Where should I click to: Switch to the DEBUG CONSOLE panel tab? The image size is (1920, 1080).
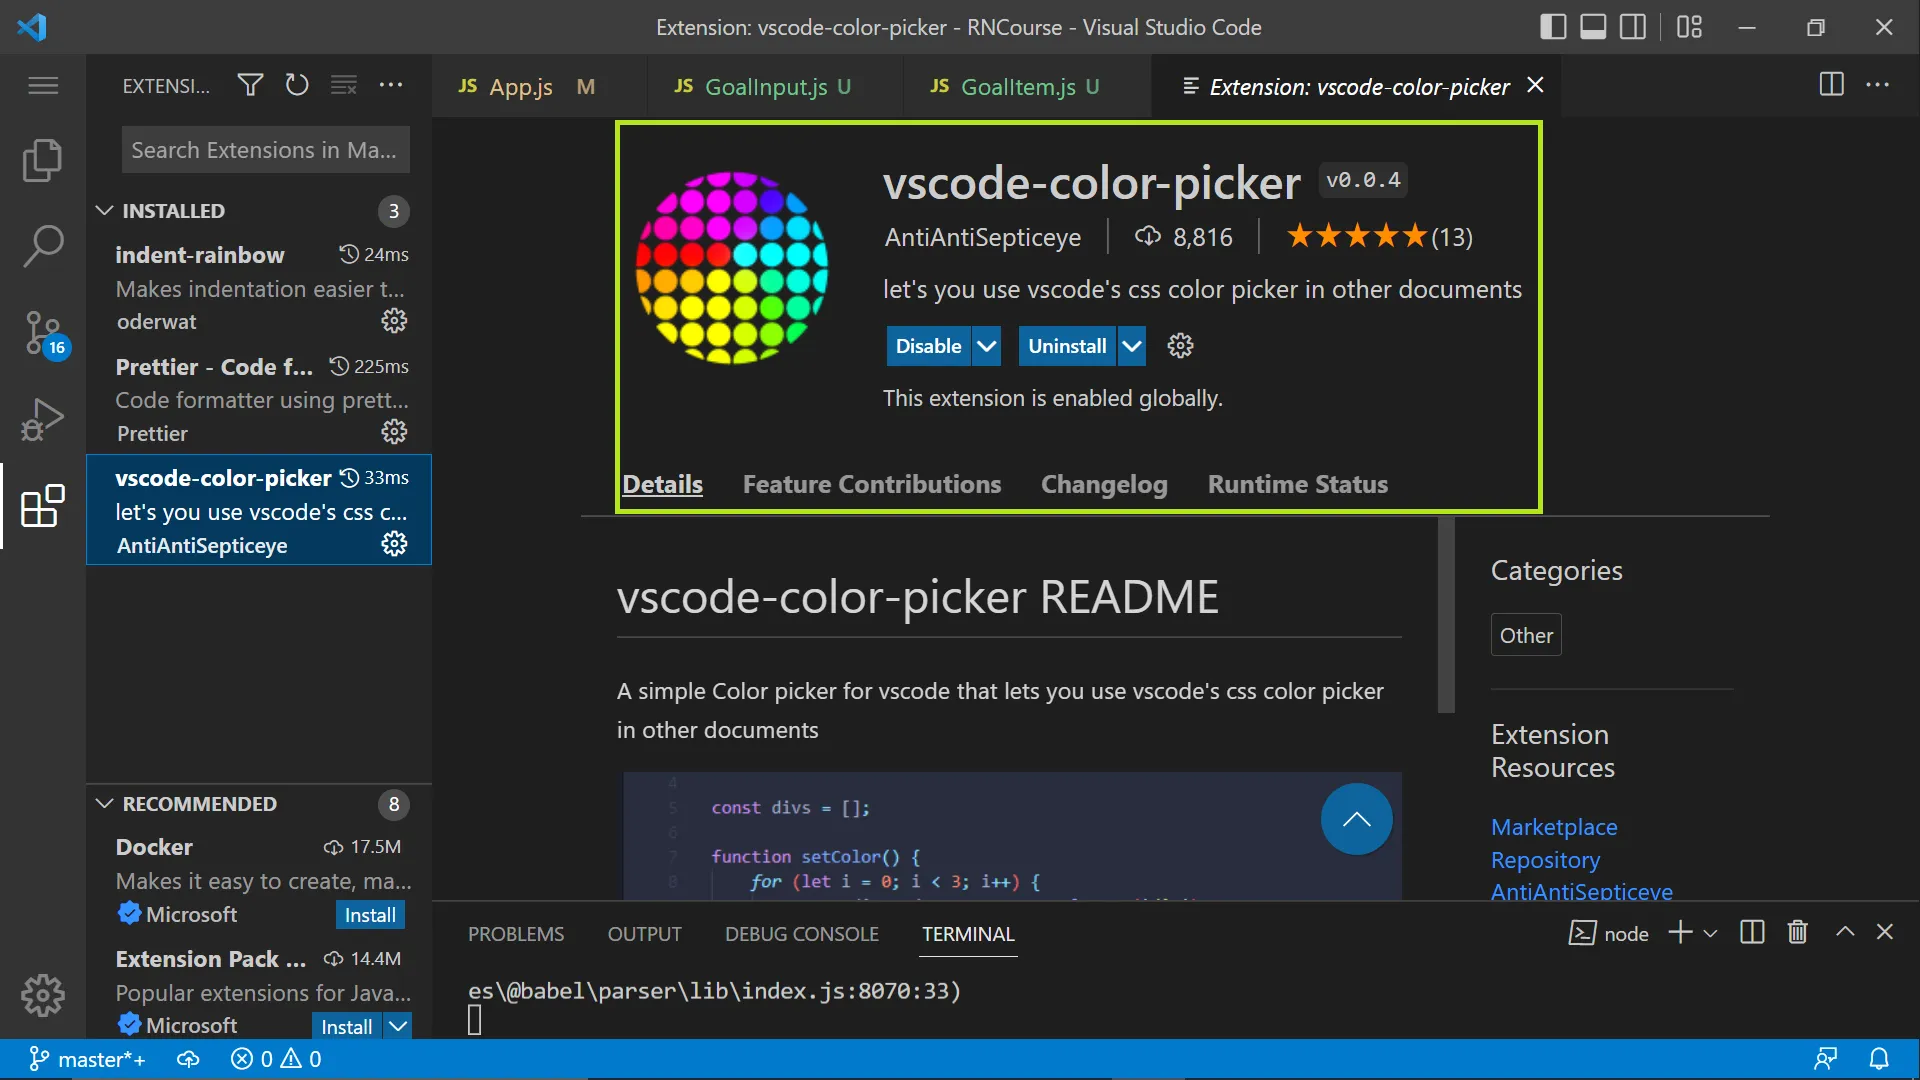[x=801, y=934]
